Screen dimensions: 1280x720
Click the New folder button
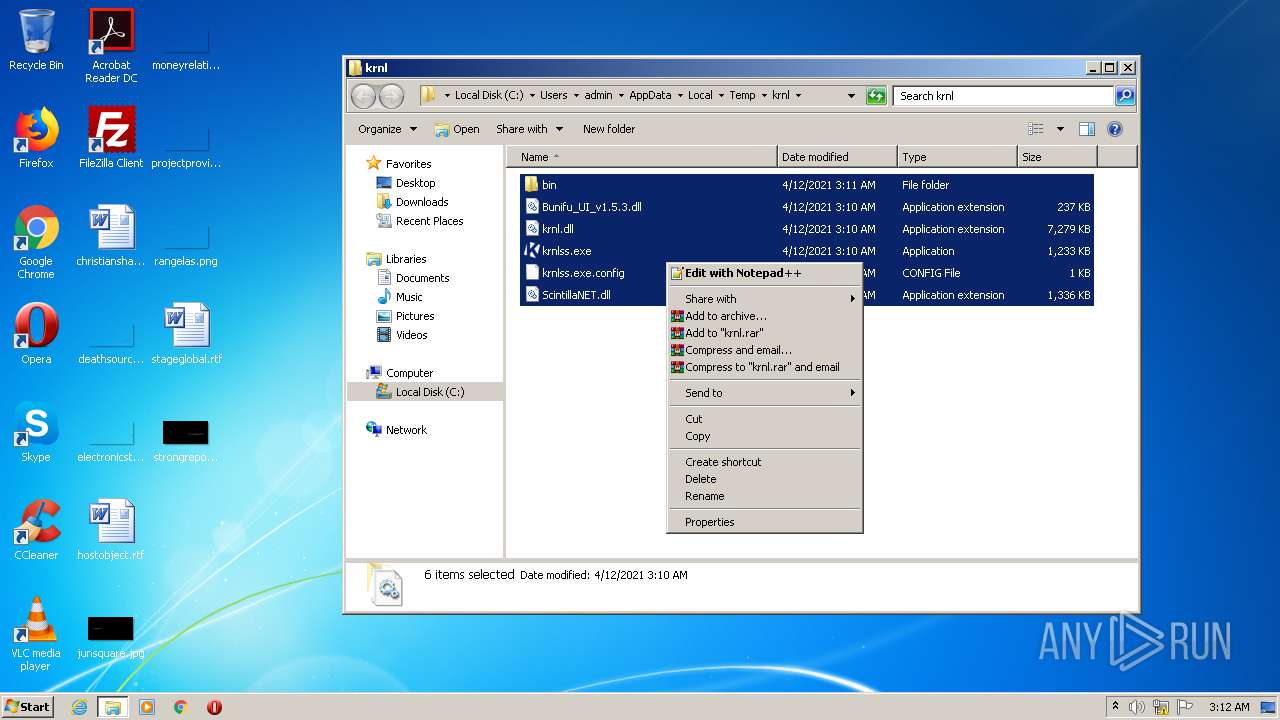[x=608, y=129]
